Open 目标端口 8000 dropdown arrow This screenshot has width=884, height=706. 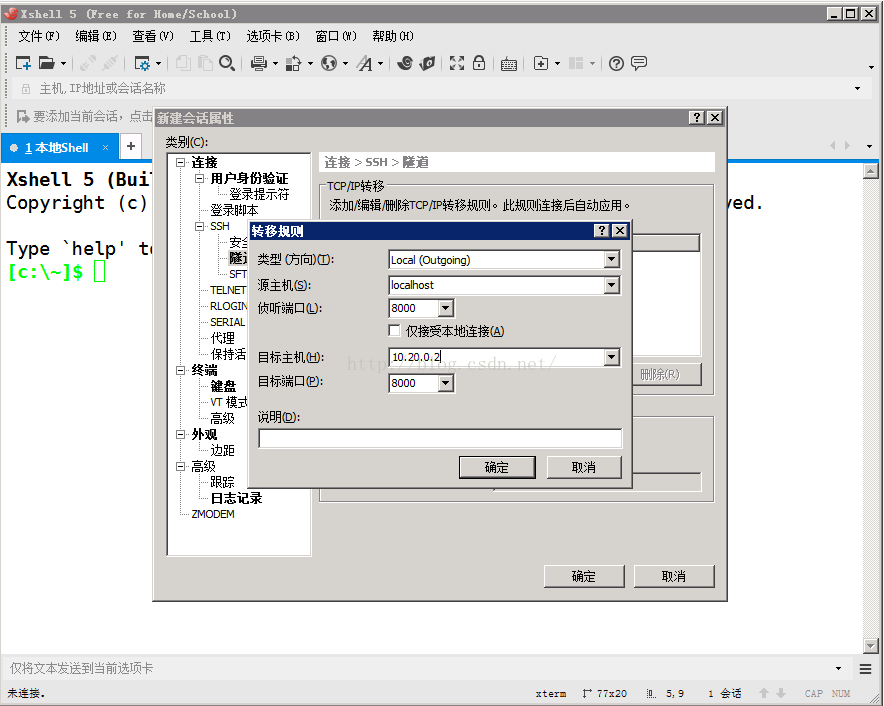pyautogui.click(x=445, y=383)
